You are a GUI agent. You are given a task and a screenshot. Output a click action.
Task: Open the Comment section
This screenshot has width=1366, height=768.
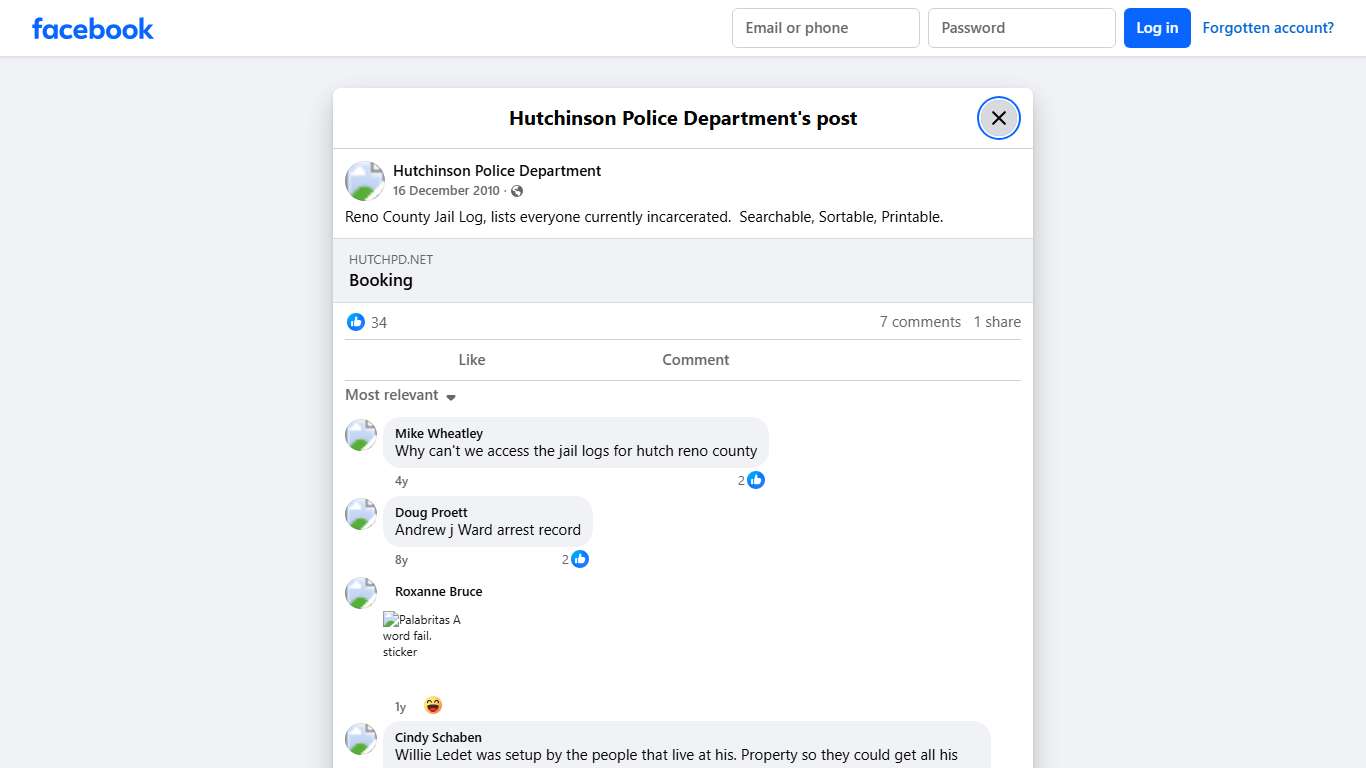[x=694, y=360]
